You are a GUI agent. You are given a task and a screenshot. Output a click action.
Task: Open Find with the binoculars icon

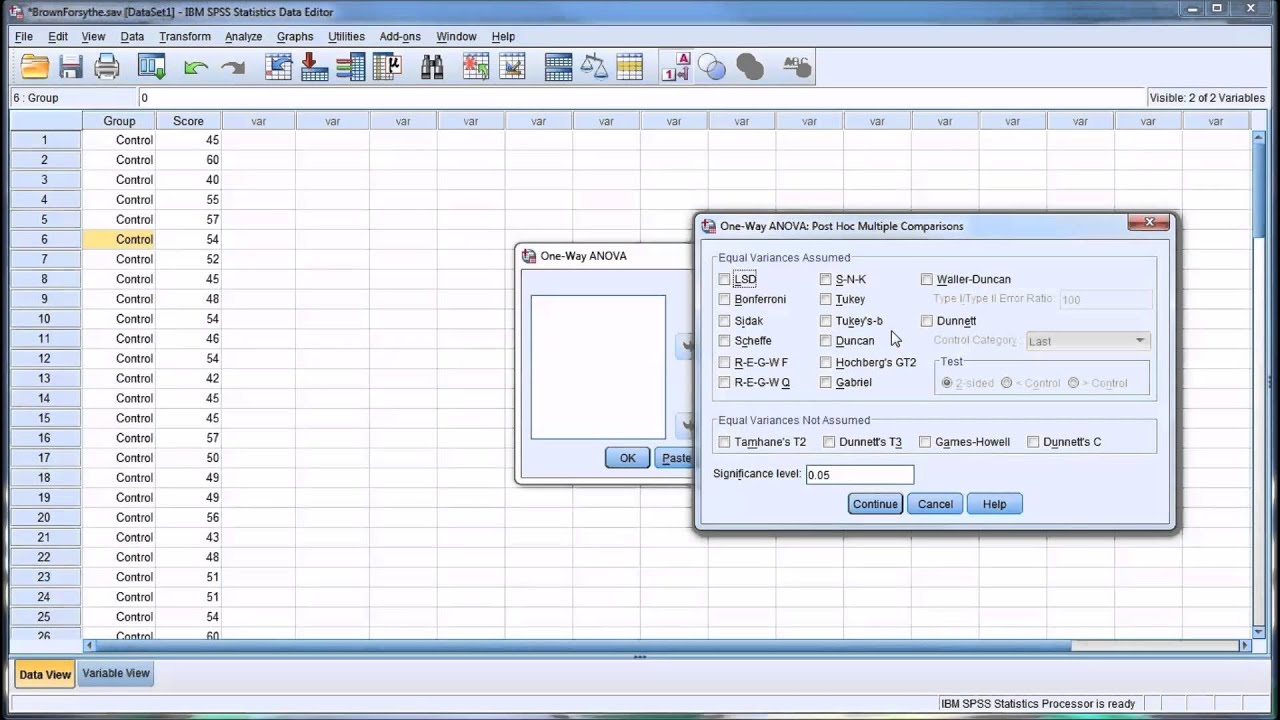point(432,67)
